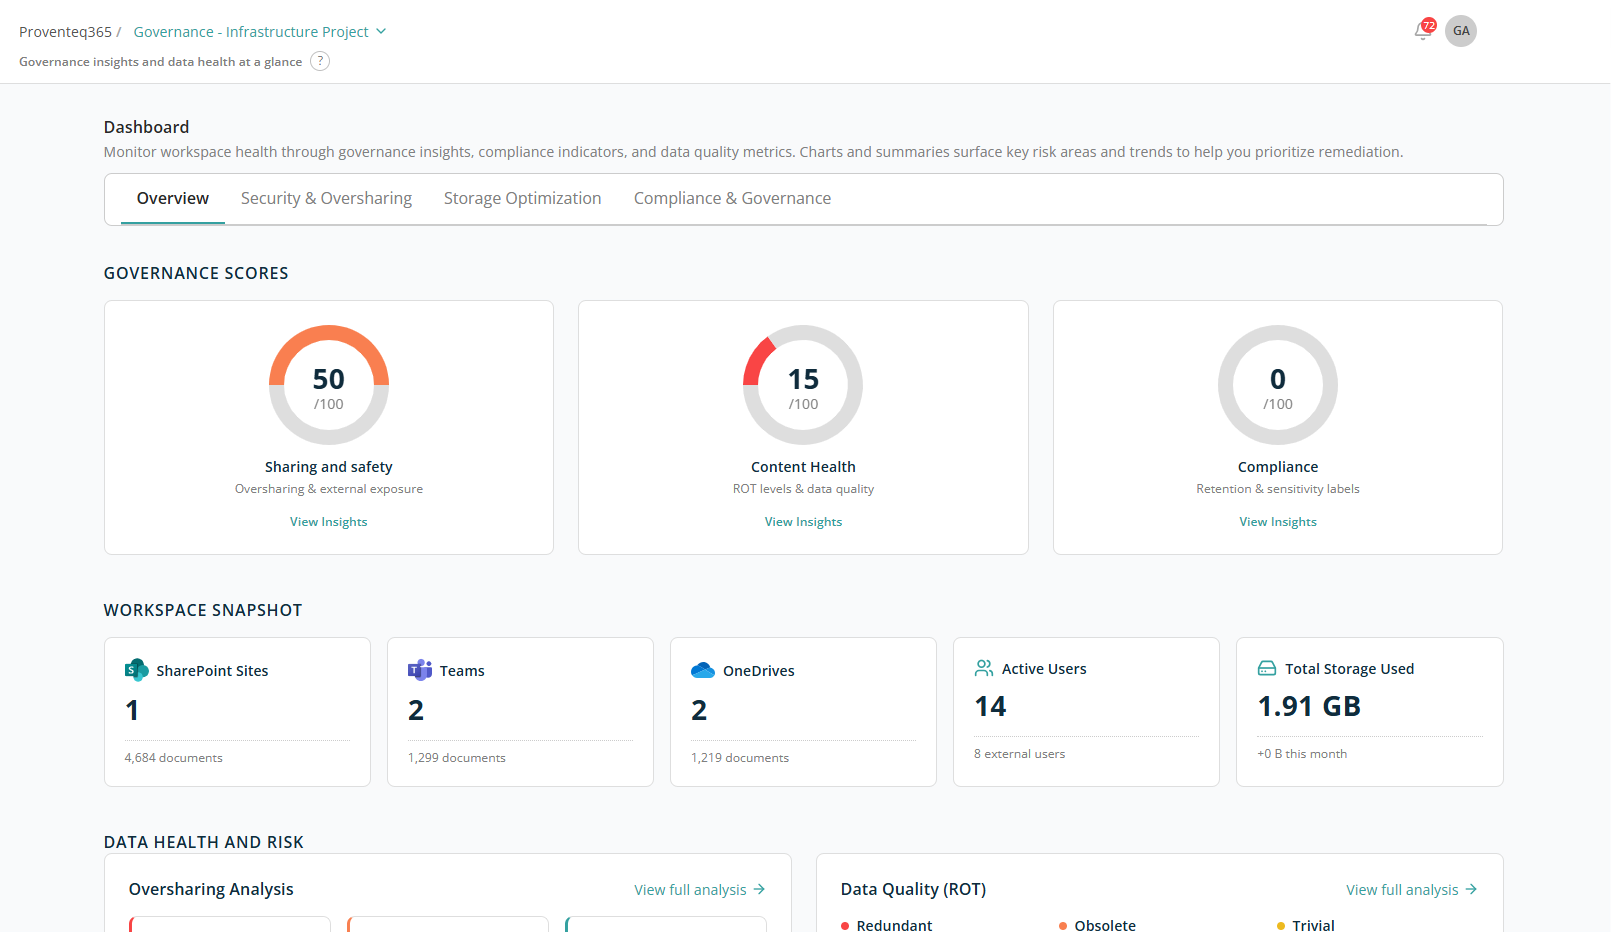1611x938 pixels.
Task: Click the arrow beside Data Quality View full analysis
Action: pos(1471,889)
